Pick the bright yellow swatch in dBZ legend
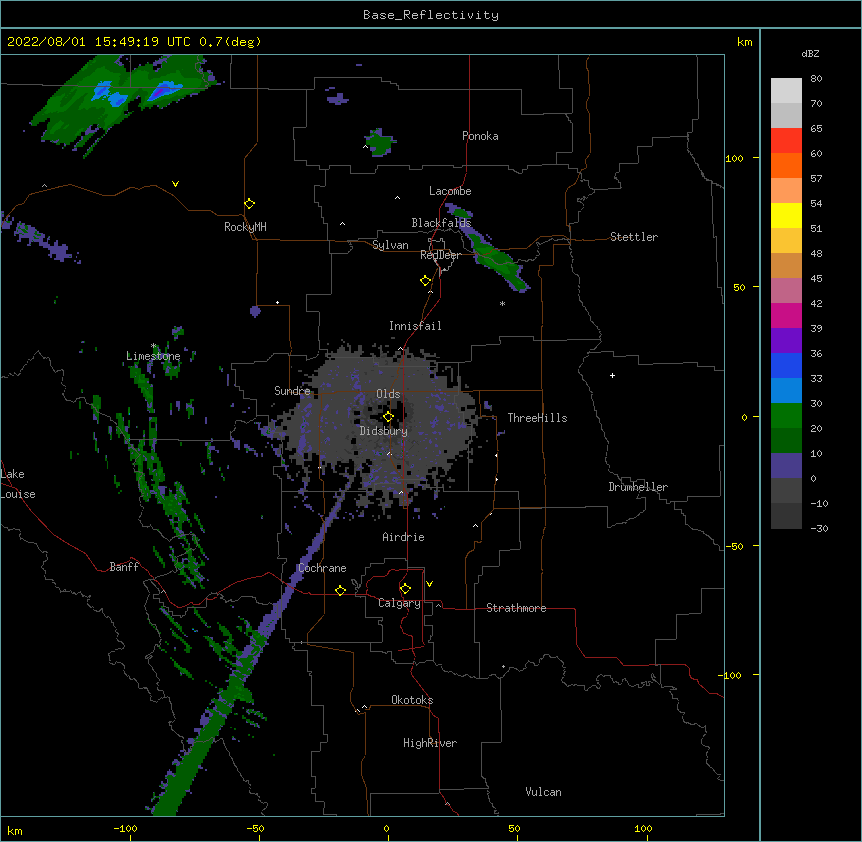 tap(786, 215)
